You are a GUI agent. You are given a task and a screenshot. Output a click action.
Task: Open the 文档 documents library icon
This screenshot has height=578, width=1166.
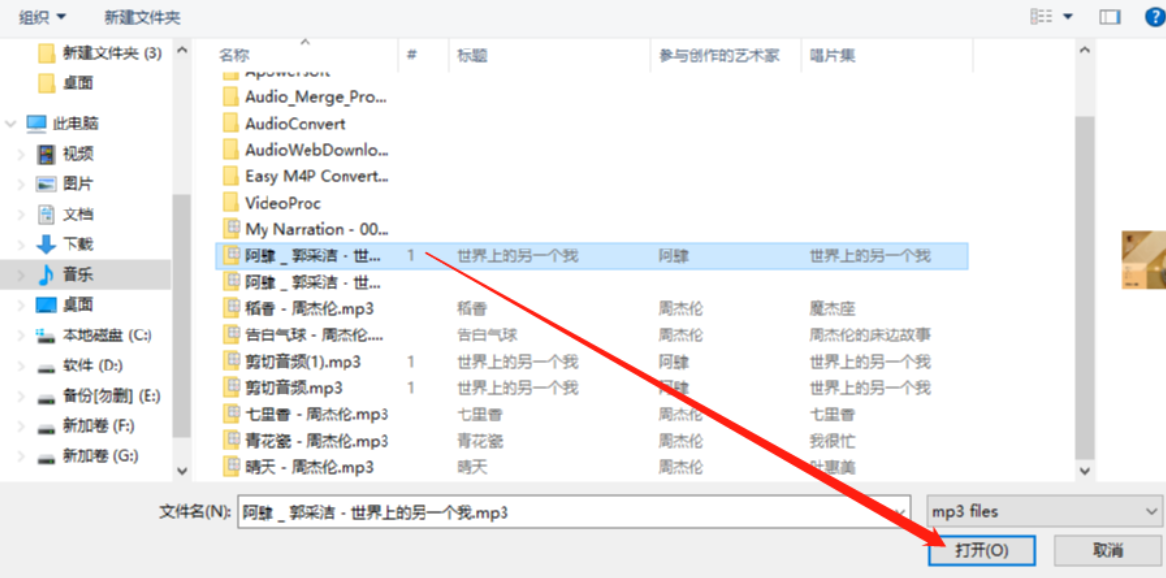(x=47, y=214)
